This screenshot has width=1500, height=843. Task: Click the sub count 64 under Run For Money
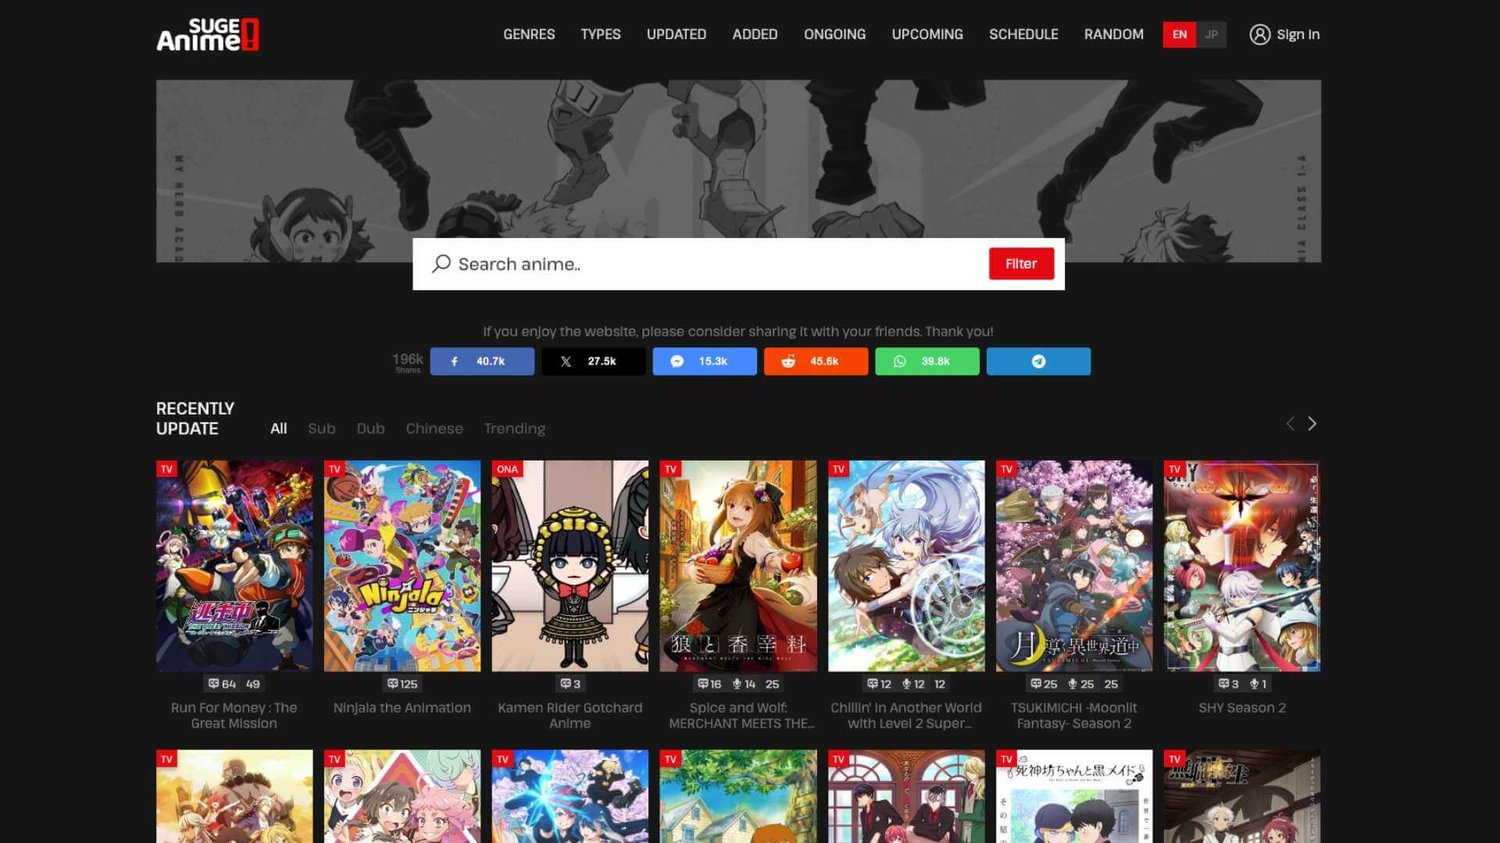(x=222, y=684)
